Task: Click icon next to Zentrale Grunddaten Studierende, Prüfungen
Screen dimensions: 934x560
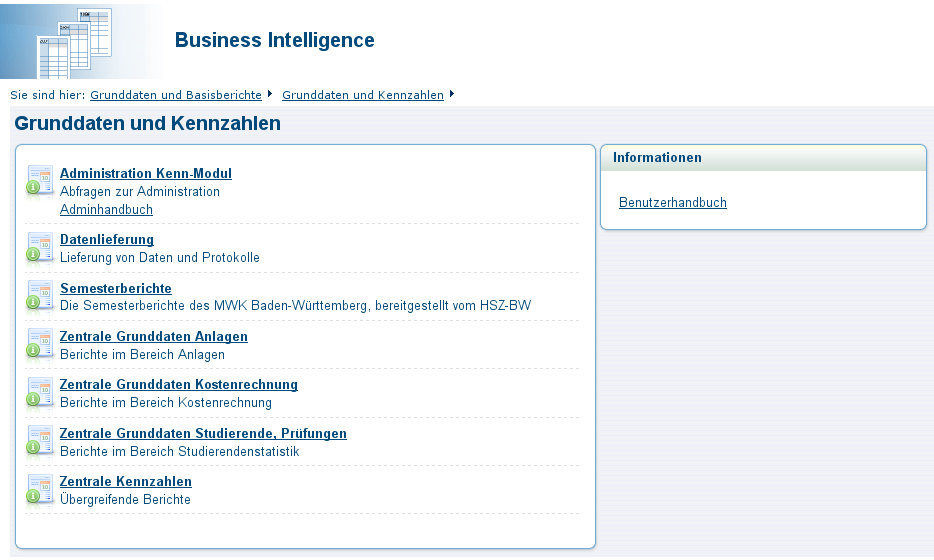Action: (x=40, y=440)
